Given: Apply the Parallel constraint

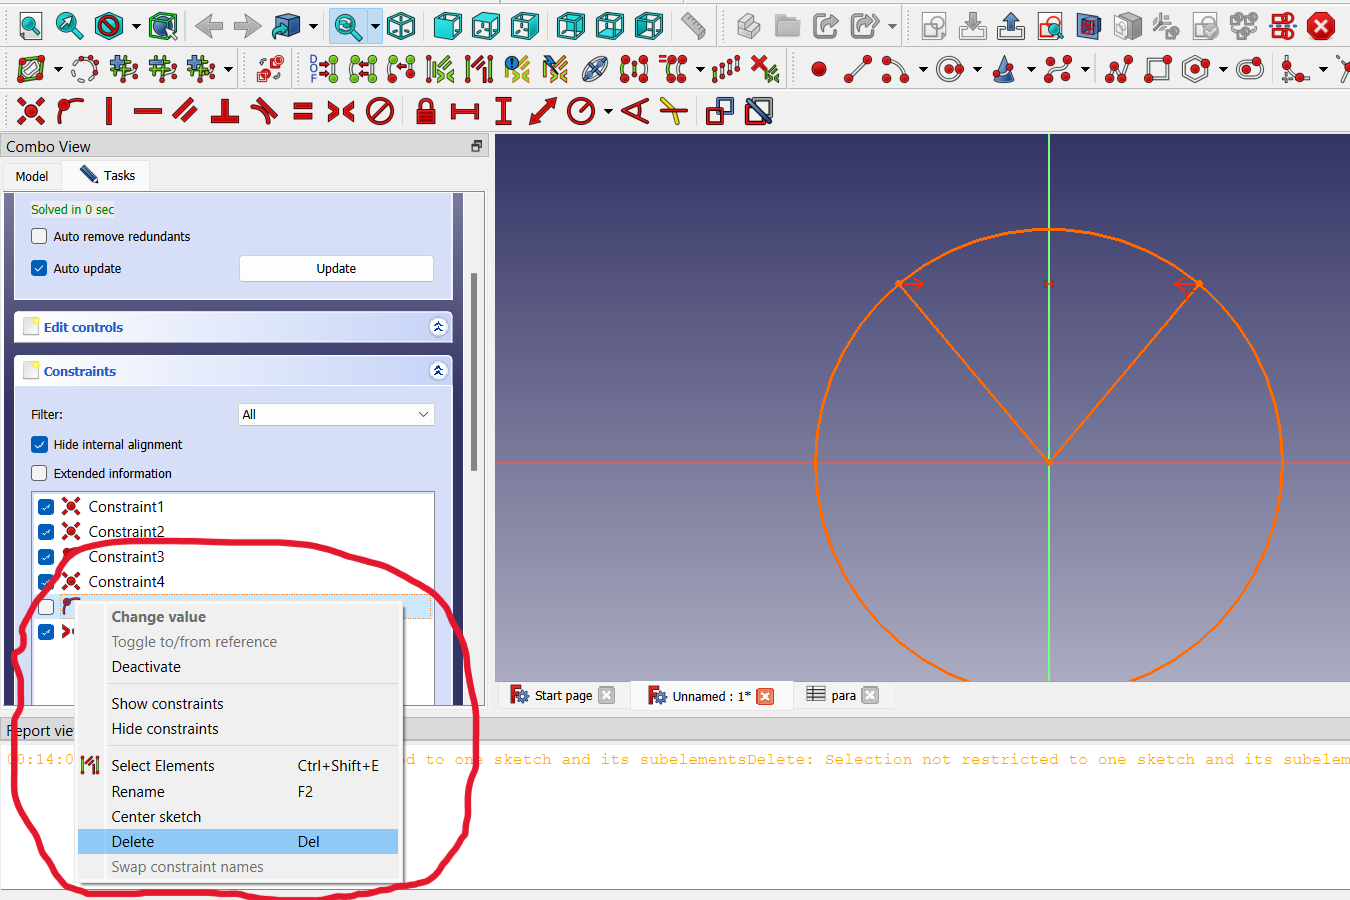Looking at the screenshot, I should click(185, 110).
